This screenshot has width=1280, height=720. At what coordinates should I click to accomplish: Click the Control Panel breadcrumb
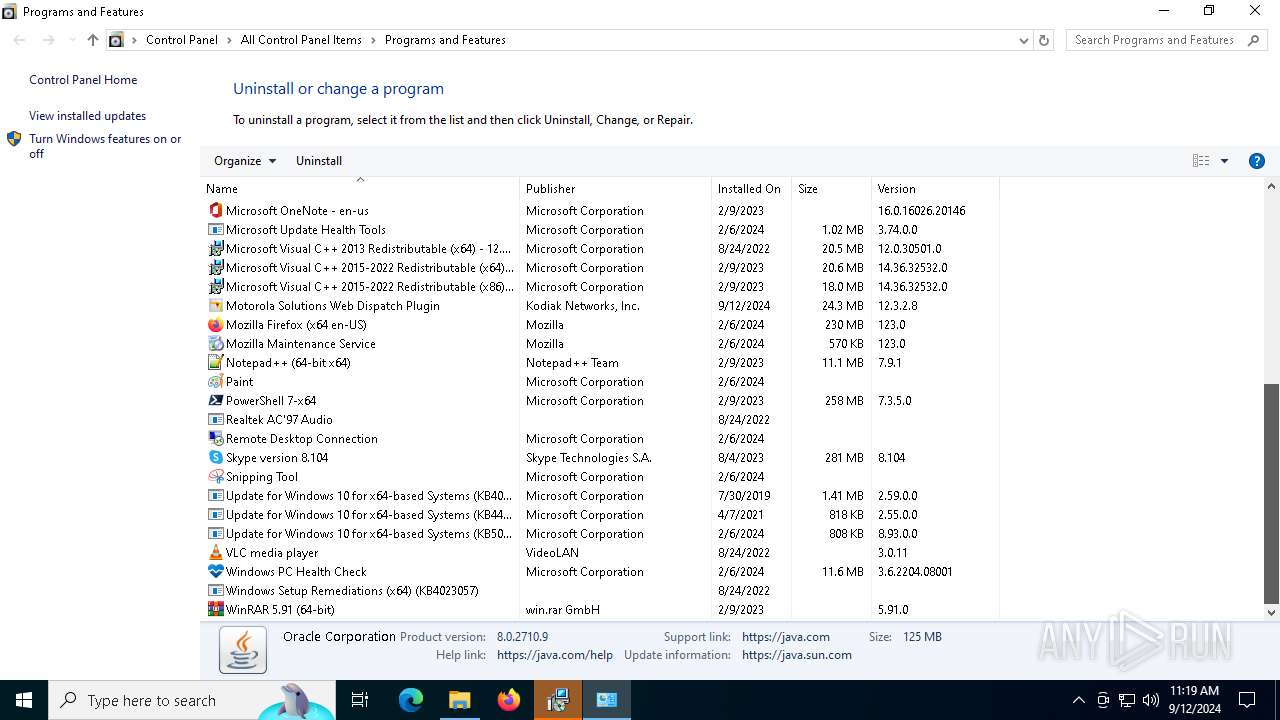coord(182,40)
